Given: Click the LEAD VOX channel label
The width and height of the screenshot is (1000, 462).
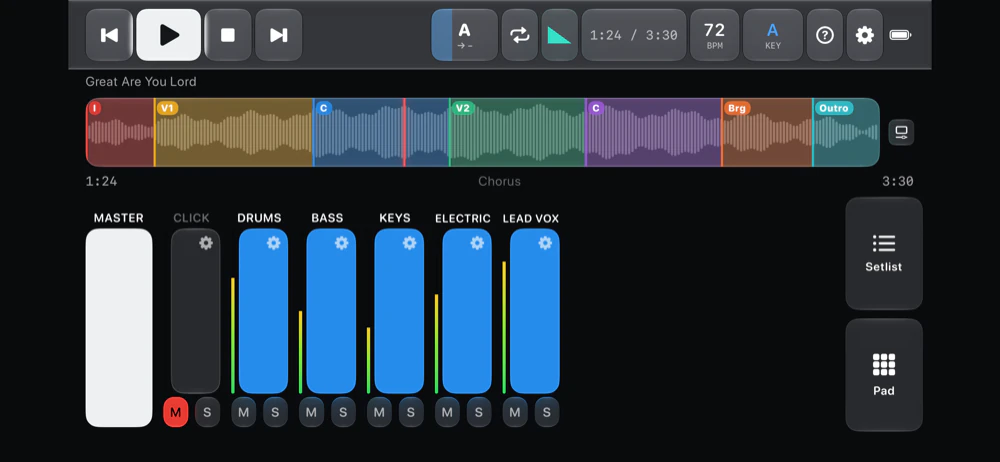Looking at the screenshot, I should click(x=531, y=218).
